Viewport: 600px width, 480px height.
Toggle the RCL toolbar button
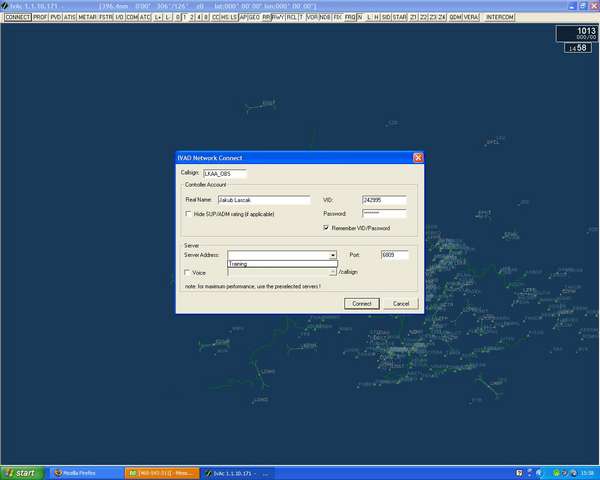click(x=292, y=17)
